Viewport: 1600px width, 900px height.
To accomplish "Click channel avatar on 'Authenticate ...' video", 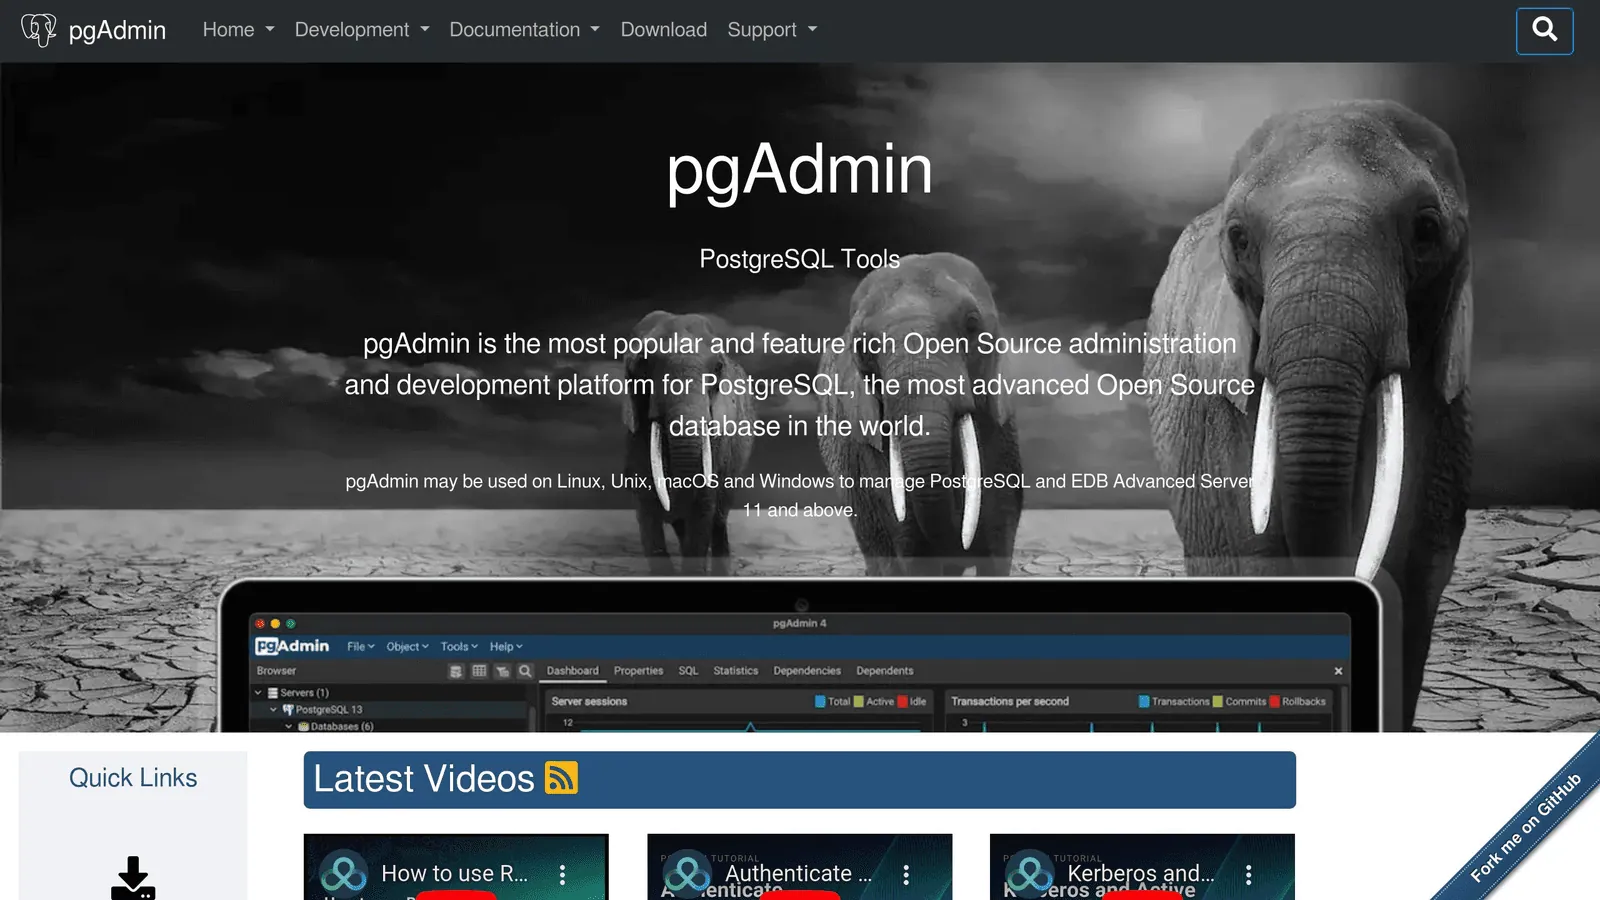I will (x=687, y=874).
